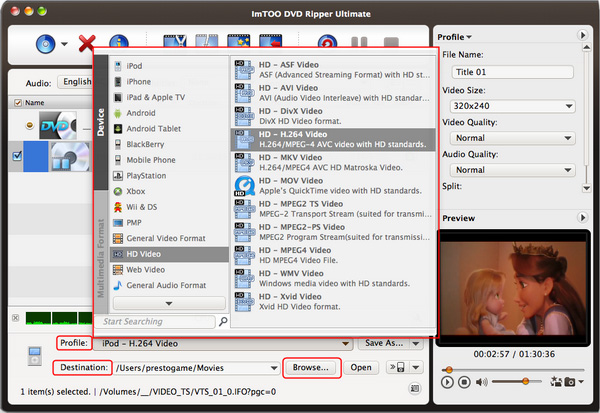Click the Start Searching field
Viewport: 600px width, 413px height.
[x=155, y=322]
